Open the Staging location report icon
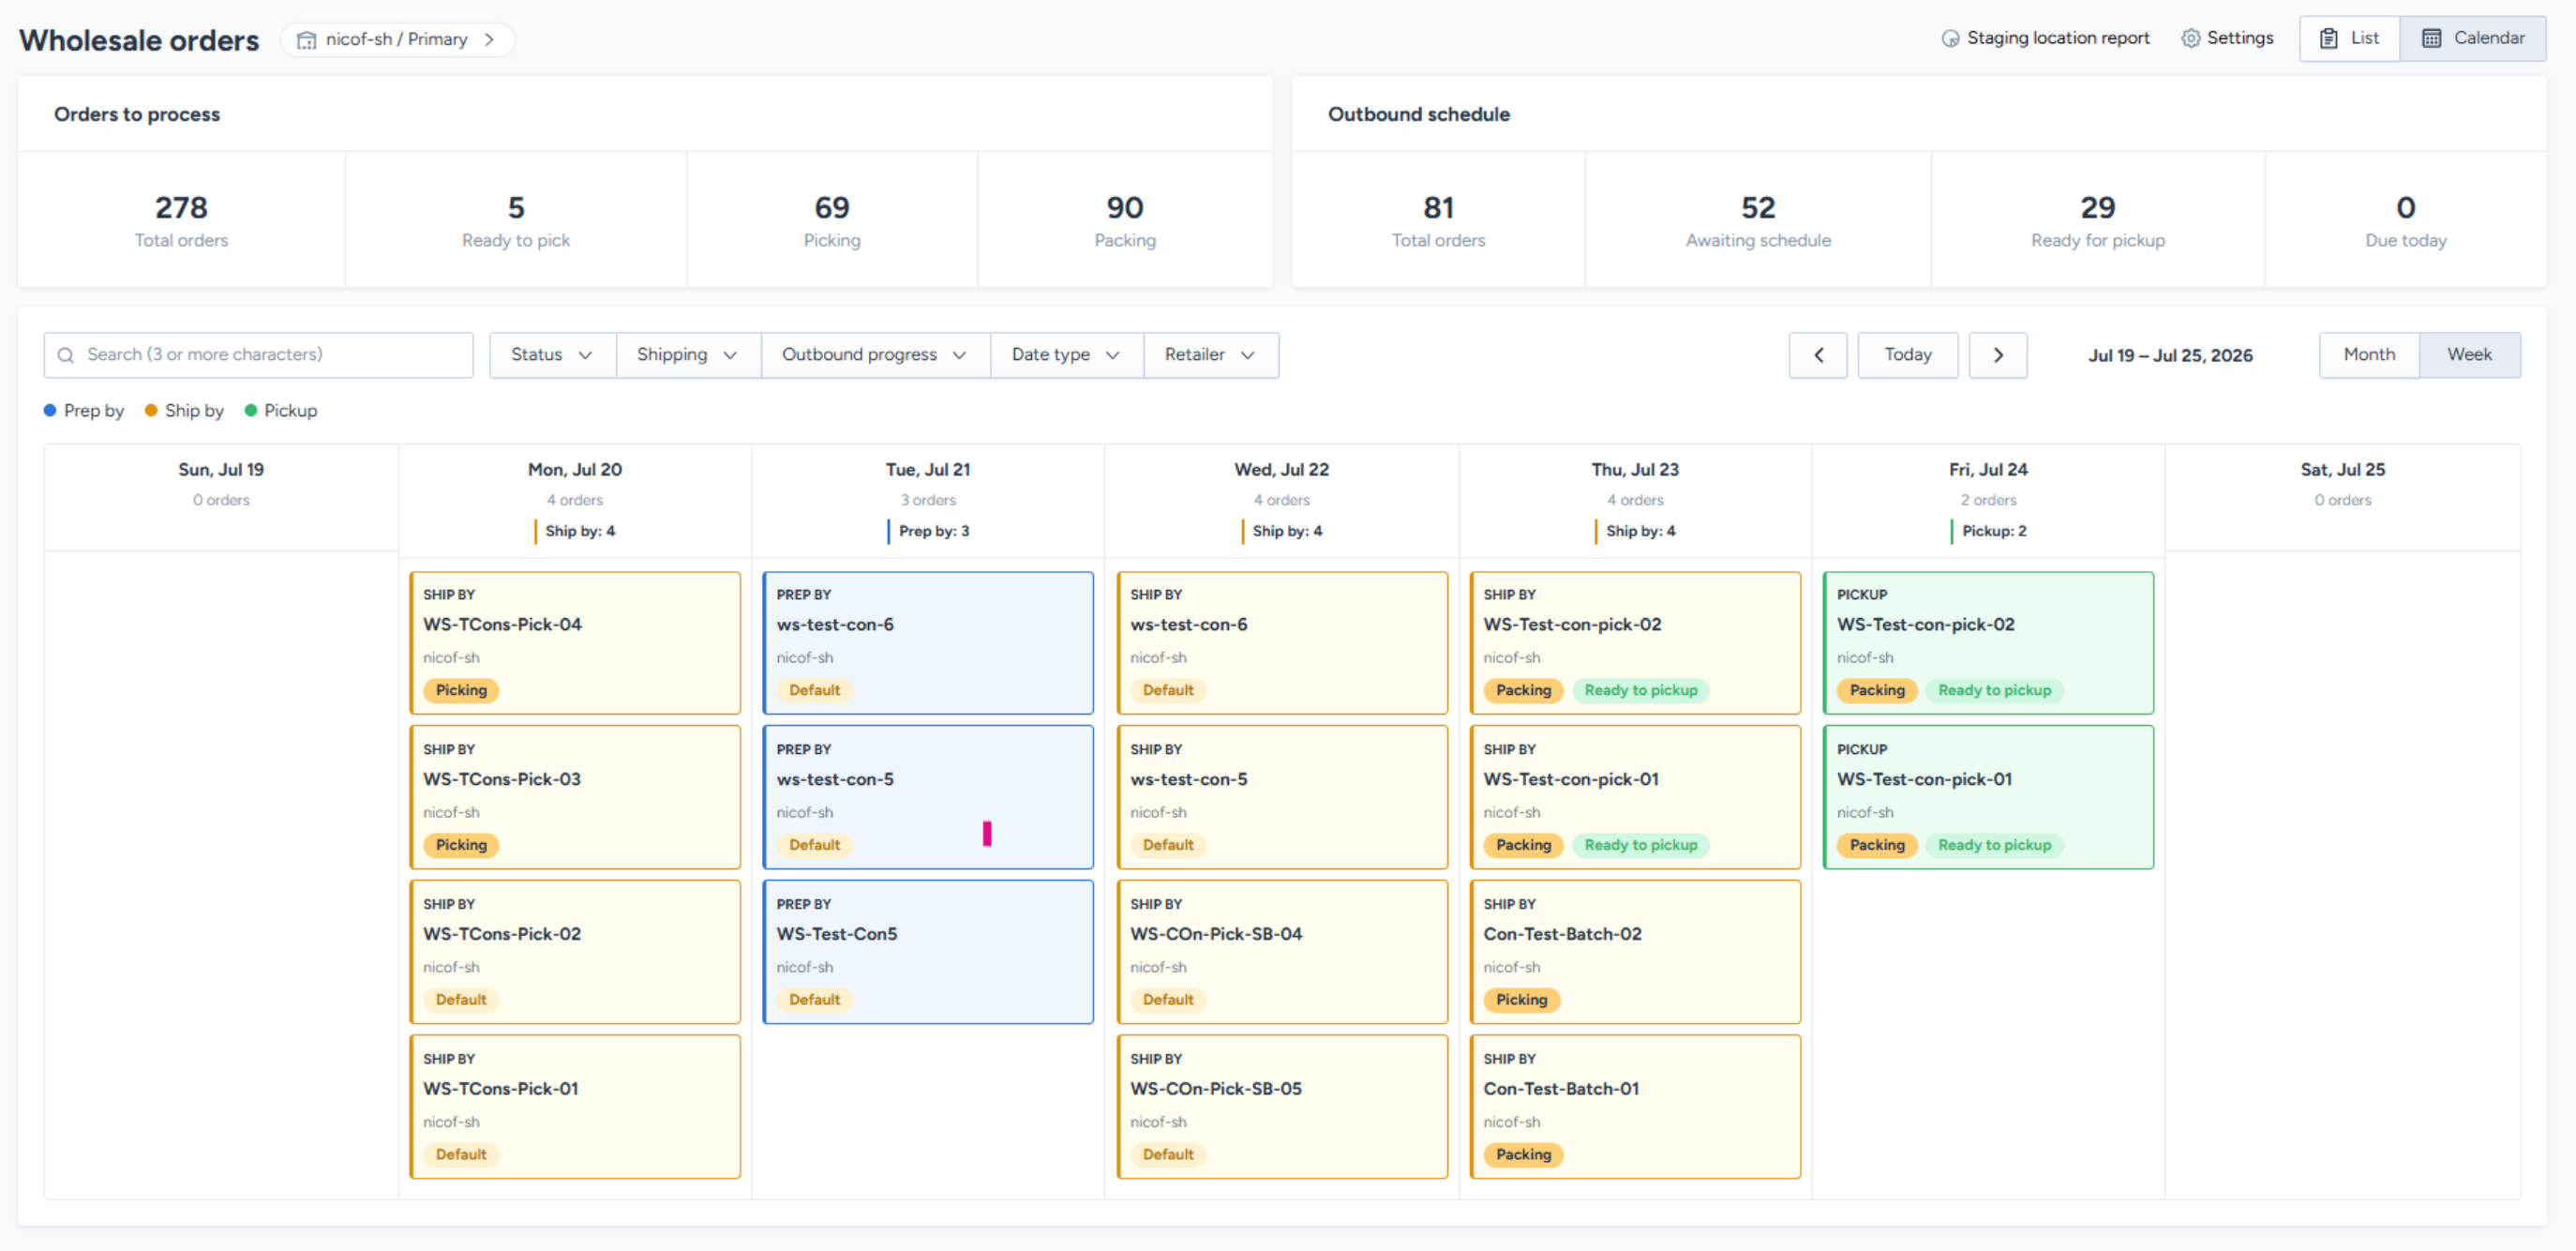2576x1251 pixels. click(x=1950, y=38)
